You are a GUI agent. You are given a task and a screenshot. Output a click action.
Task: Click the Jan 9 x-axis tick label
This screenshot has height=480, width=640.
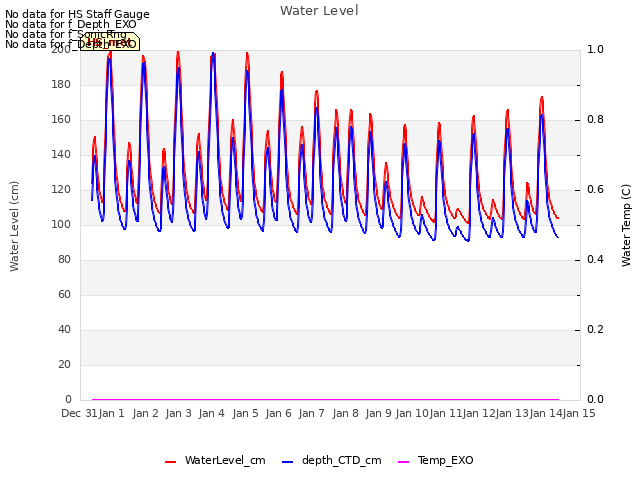point(379,413)
